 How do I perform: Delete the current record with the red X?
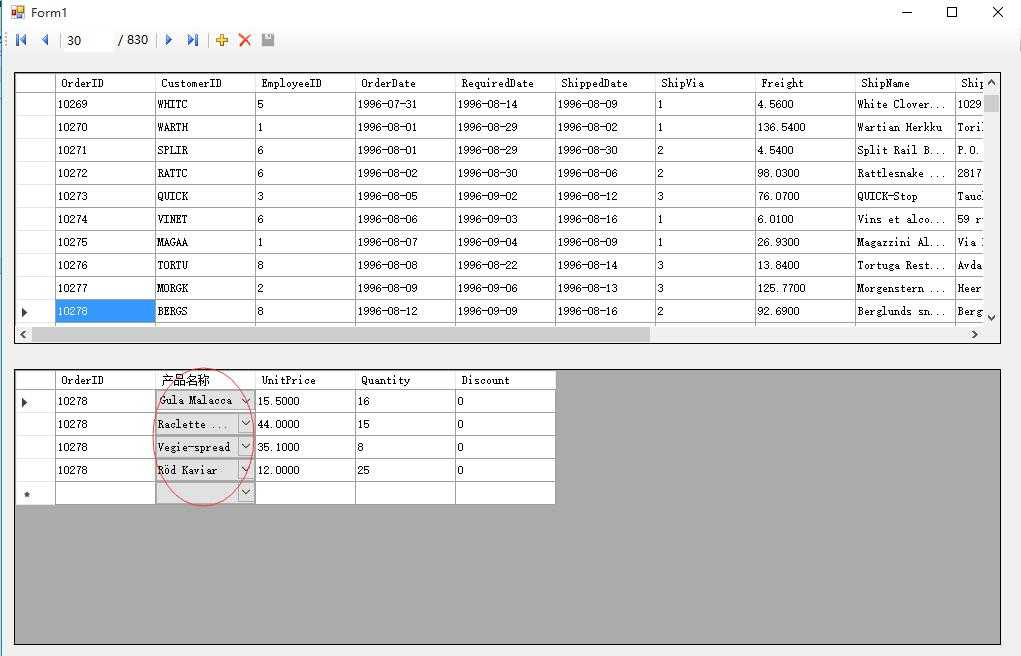click(x=245, y=40)
